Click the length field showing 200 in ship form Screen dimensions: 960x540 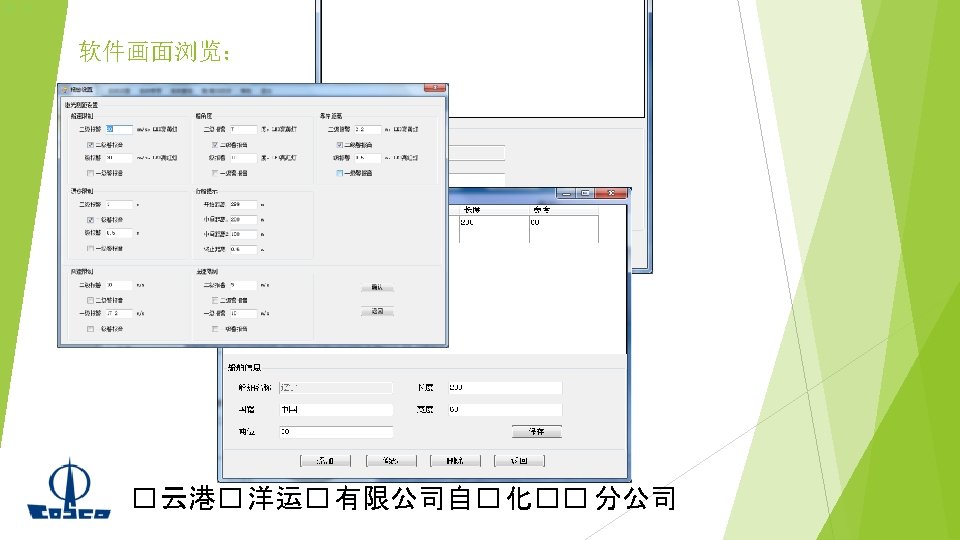(505, 388)
